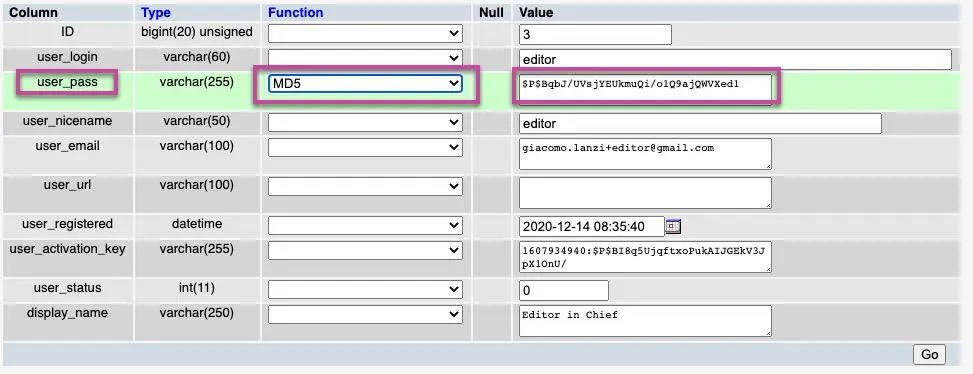The width and height of the screenshot is (973, 374).
Task: Click the user_activation_key value textarea
Action: tap(645, 257)
